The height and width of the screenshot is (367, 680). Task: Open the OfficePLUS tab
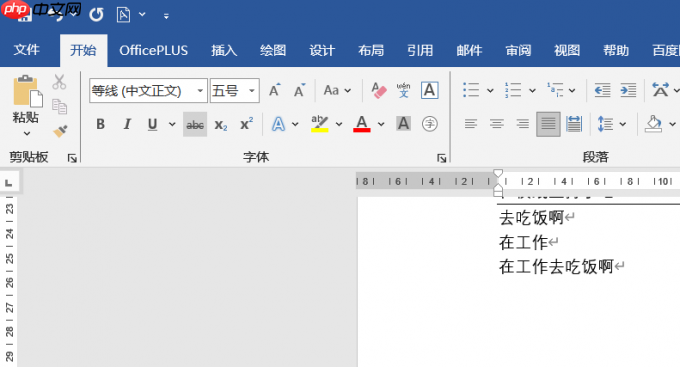point(154,50)
